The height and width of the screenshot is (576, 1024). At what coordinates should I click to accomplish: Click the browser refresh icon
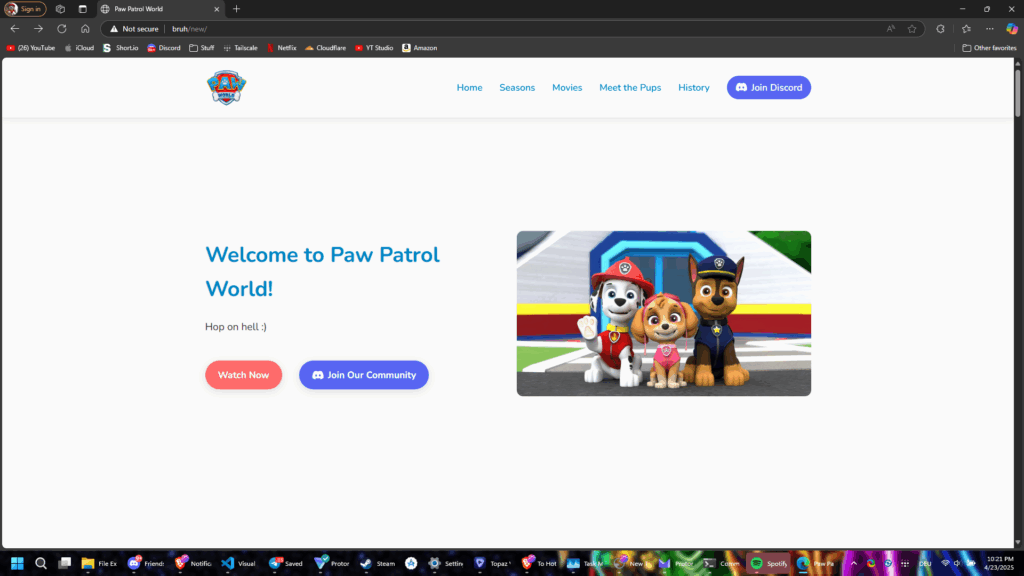coord(61,29)
